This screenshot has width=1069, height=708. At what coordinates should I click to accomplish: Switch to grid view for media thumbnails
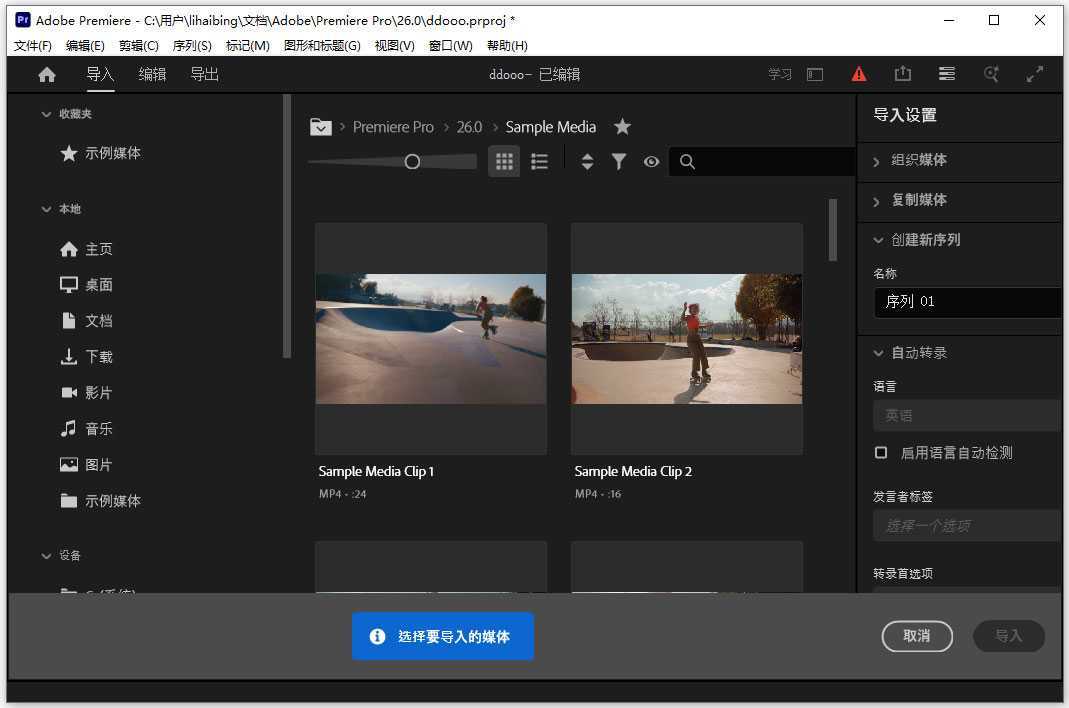pos(504,161)
